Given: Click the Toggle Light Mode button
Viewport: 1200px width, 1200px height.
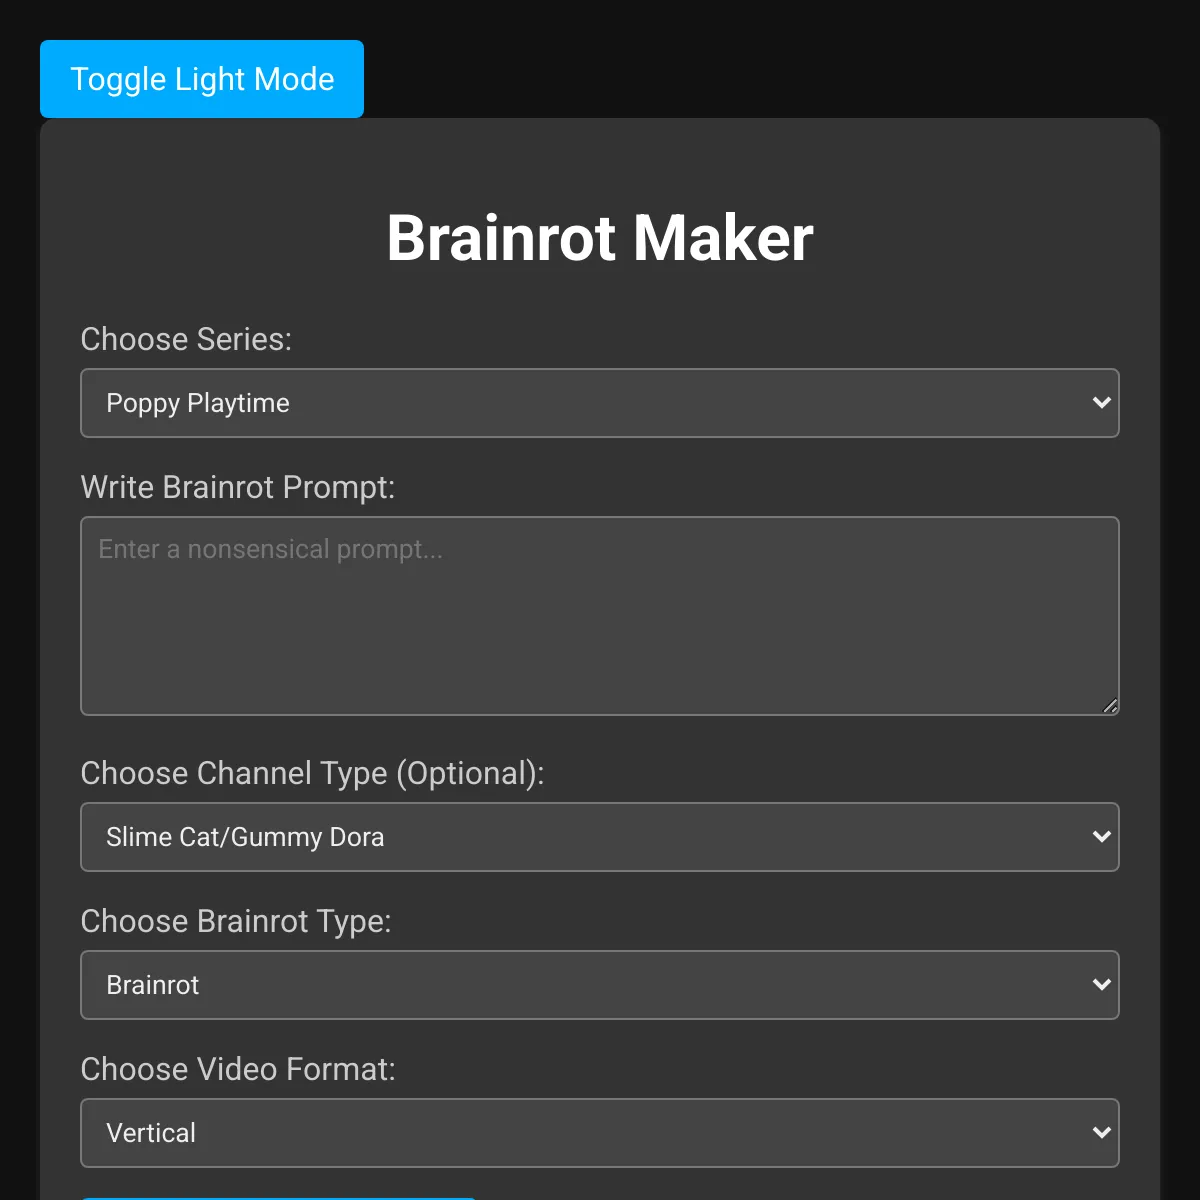Looking at the screenshot, I should (x=202, y=79).
